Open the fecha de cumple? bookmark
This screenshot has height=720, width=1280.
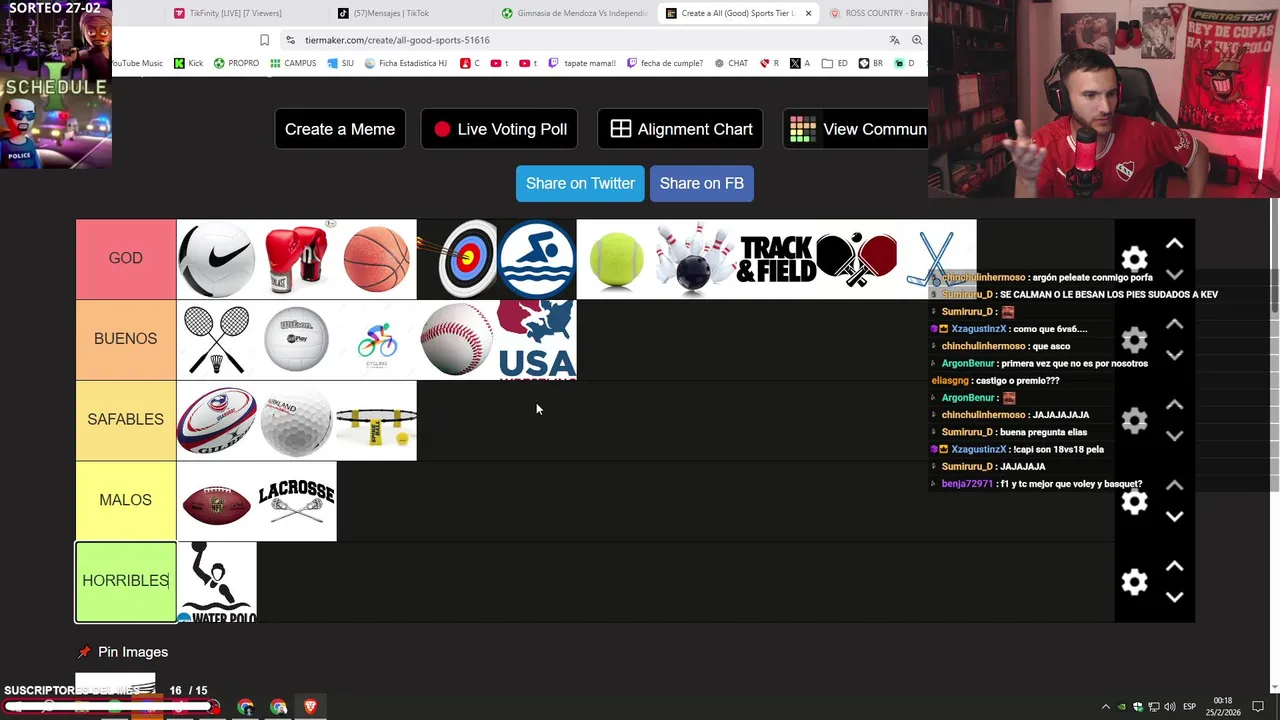coord(665,63)
